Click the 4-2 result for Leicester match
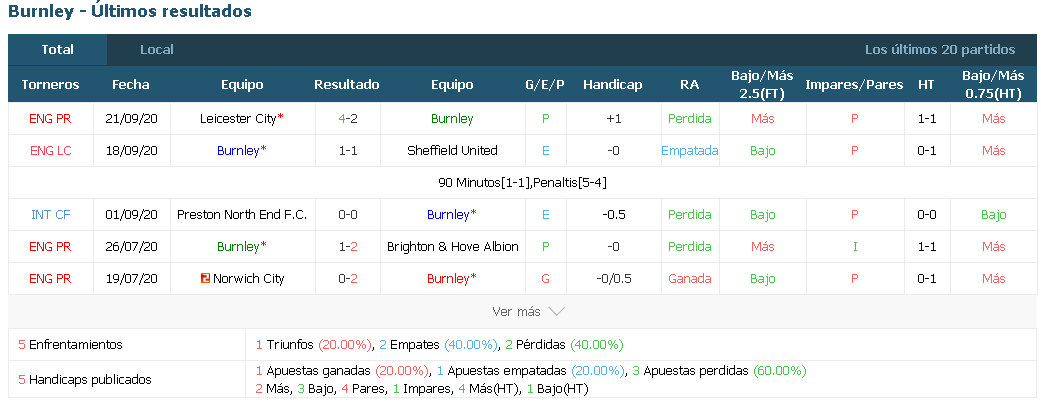 (x=347, y=119)
